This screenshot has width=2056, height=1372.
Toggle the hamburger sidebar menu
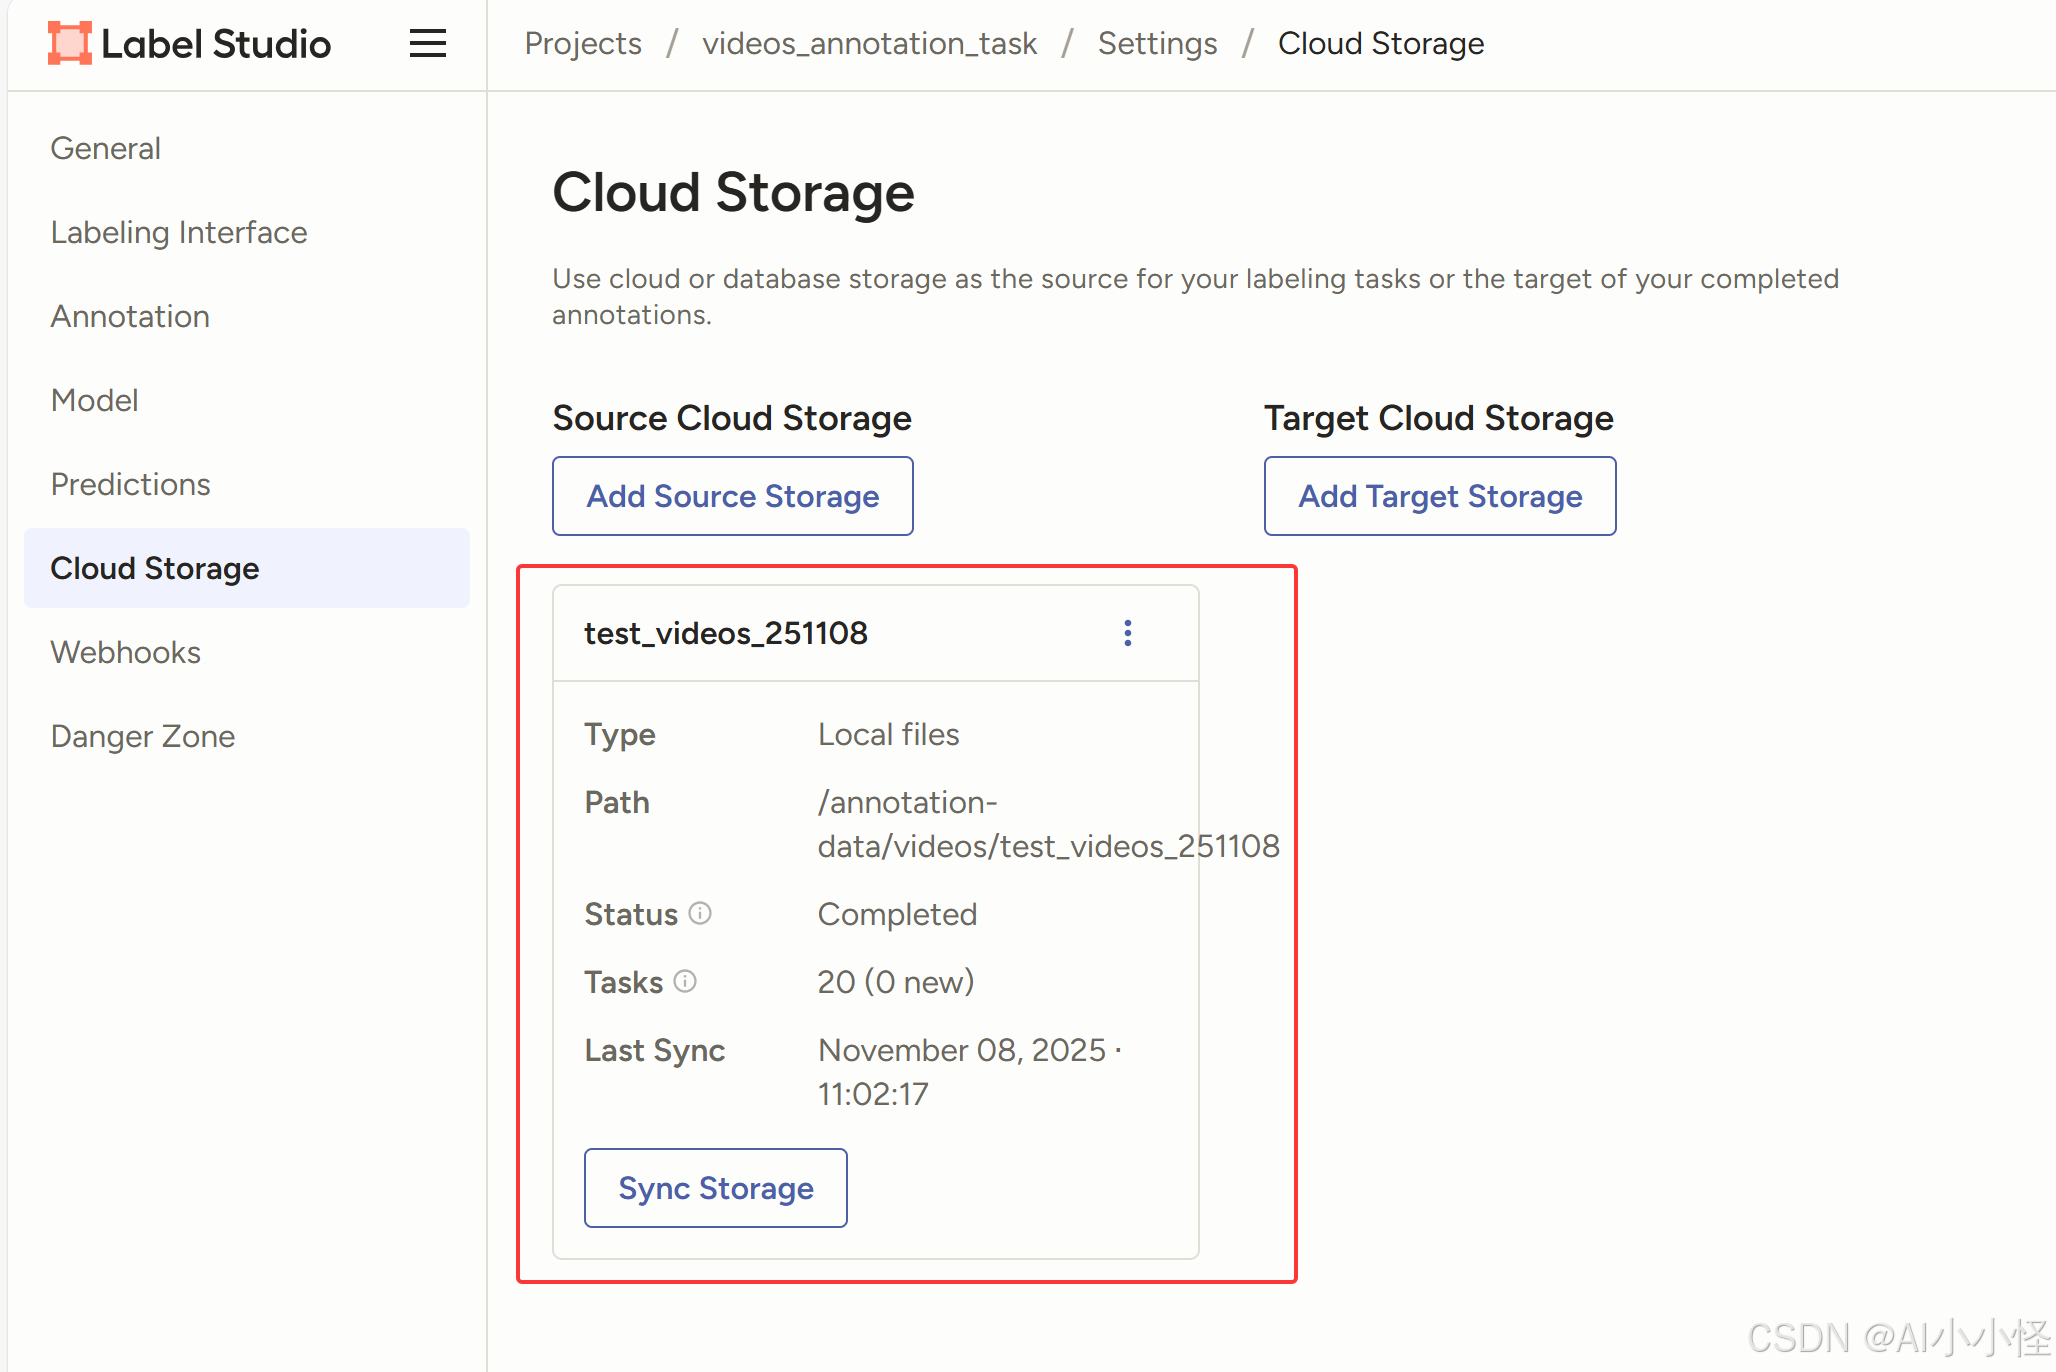point(428,43)
